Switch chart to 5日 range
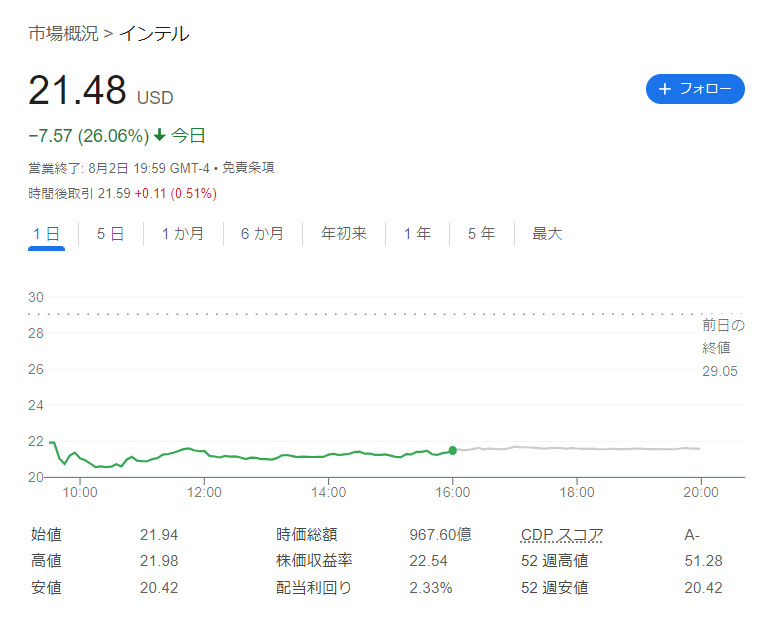 [110, 234]
